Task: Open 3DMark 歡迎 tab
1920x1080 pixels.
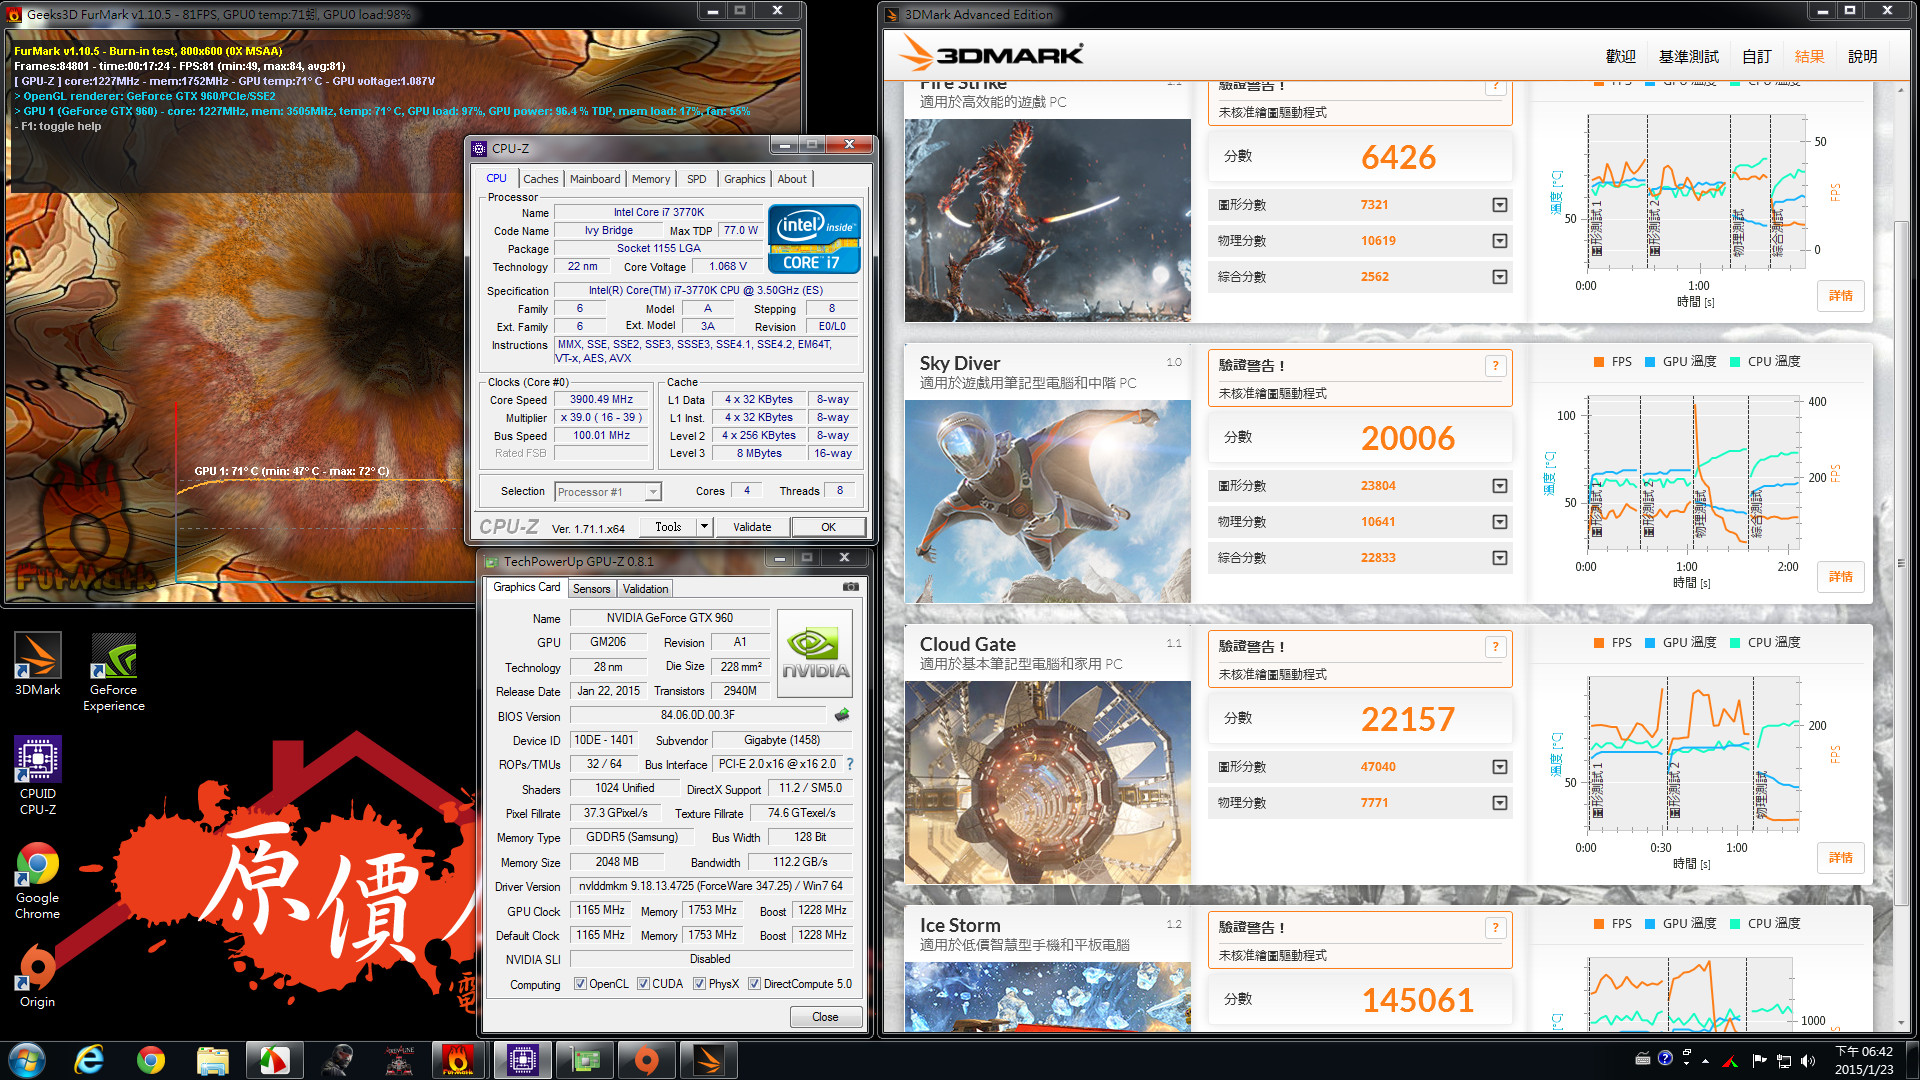Action: pos(1621,57)
